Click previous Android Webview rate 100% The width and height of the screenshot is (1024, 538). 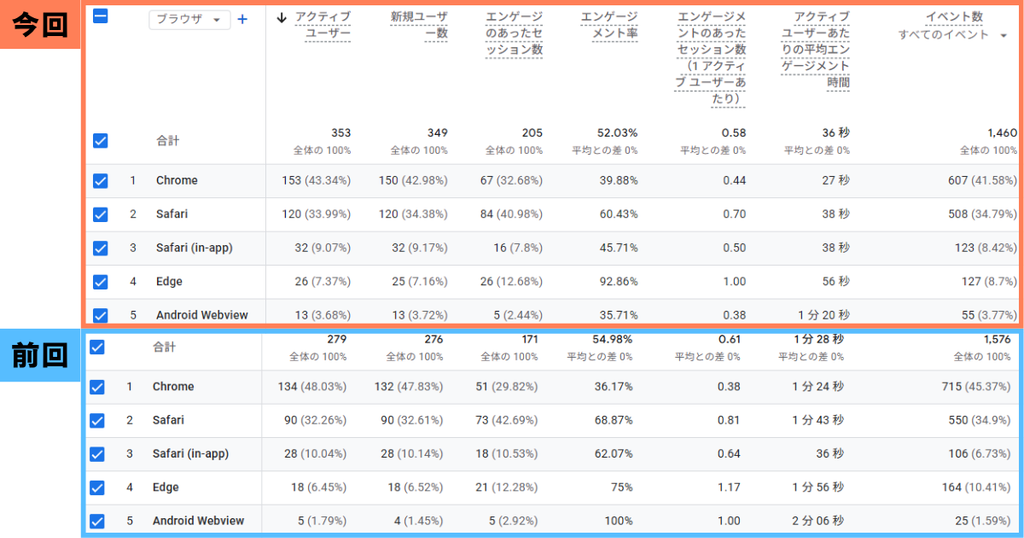[x=618, y=521]
